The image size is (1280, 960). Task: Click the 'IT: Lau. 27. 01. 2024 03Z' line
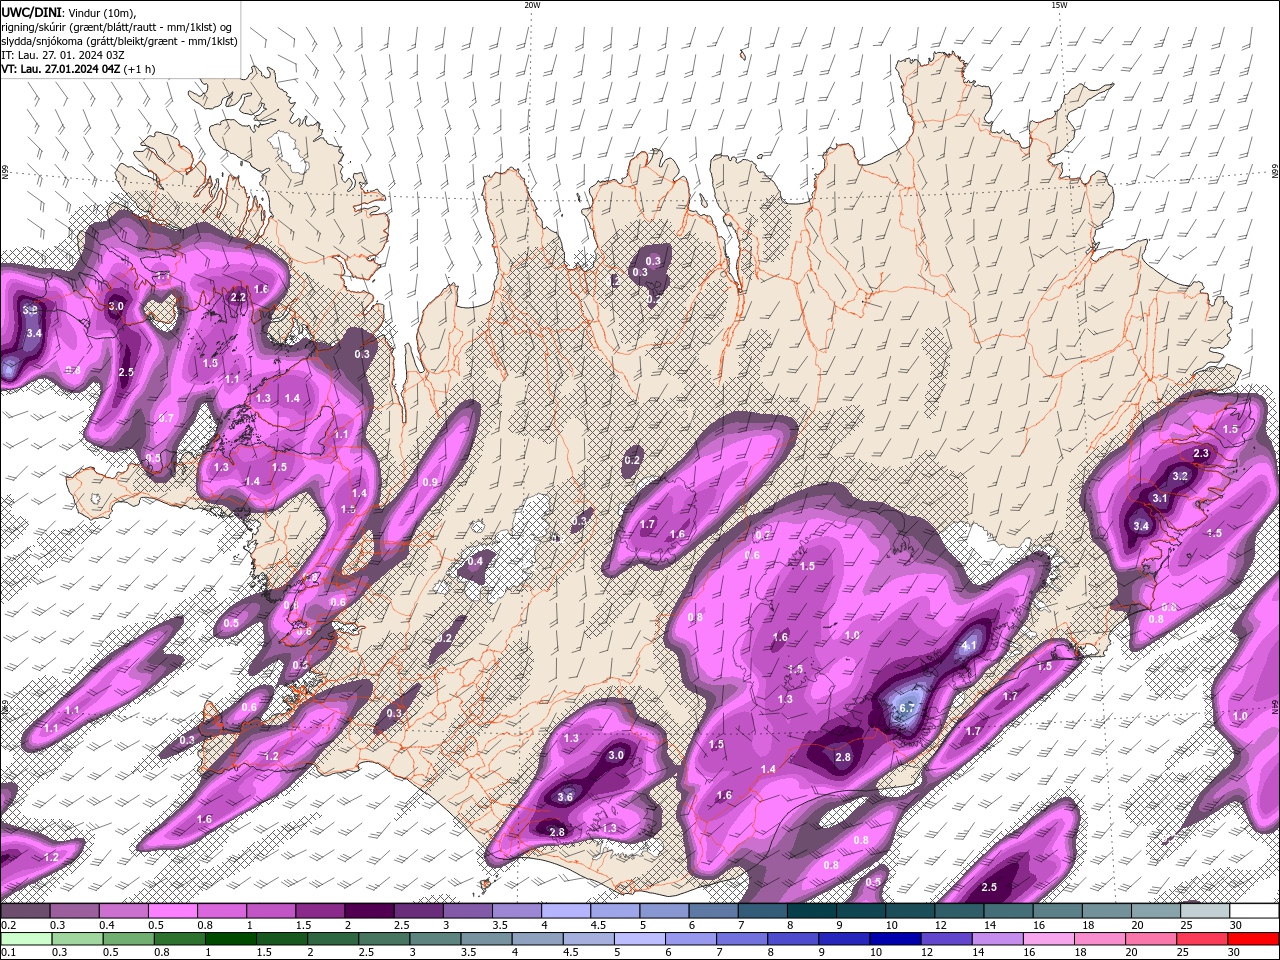[x=62, y=55]
